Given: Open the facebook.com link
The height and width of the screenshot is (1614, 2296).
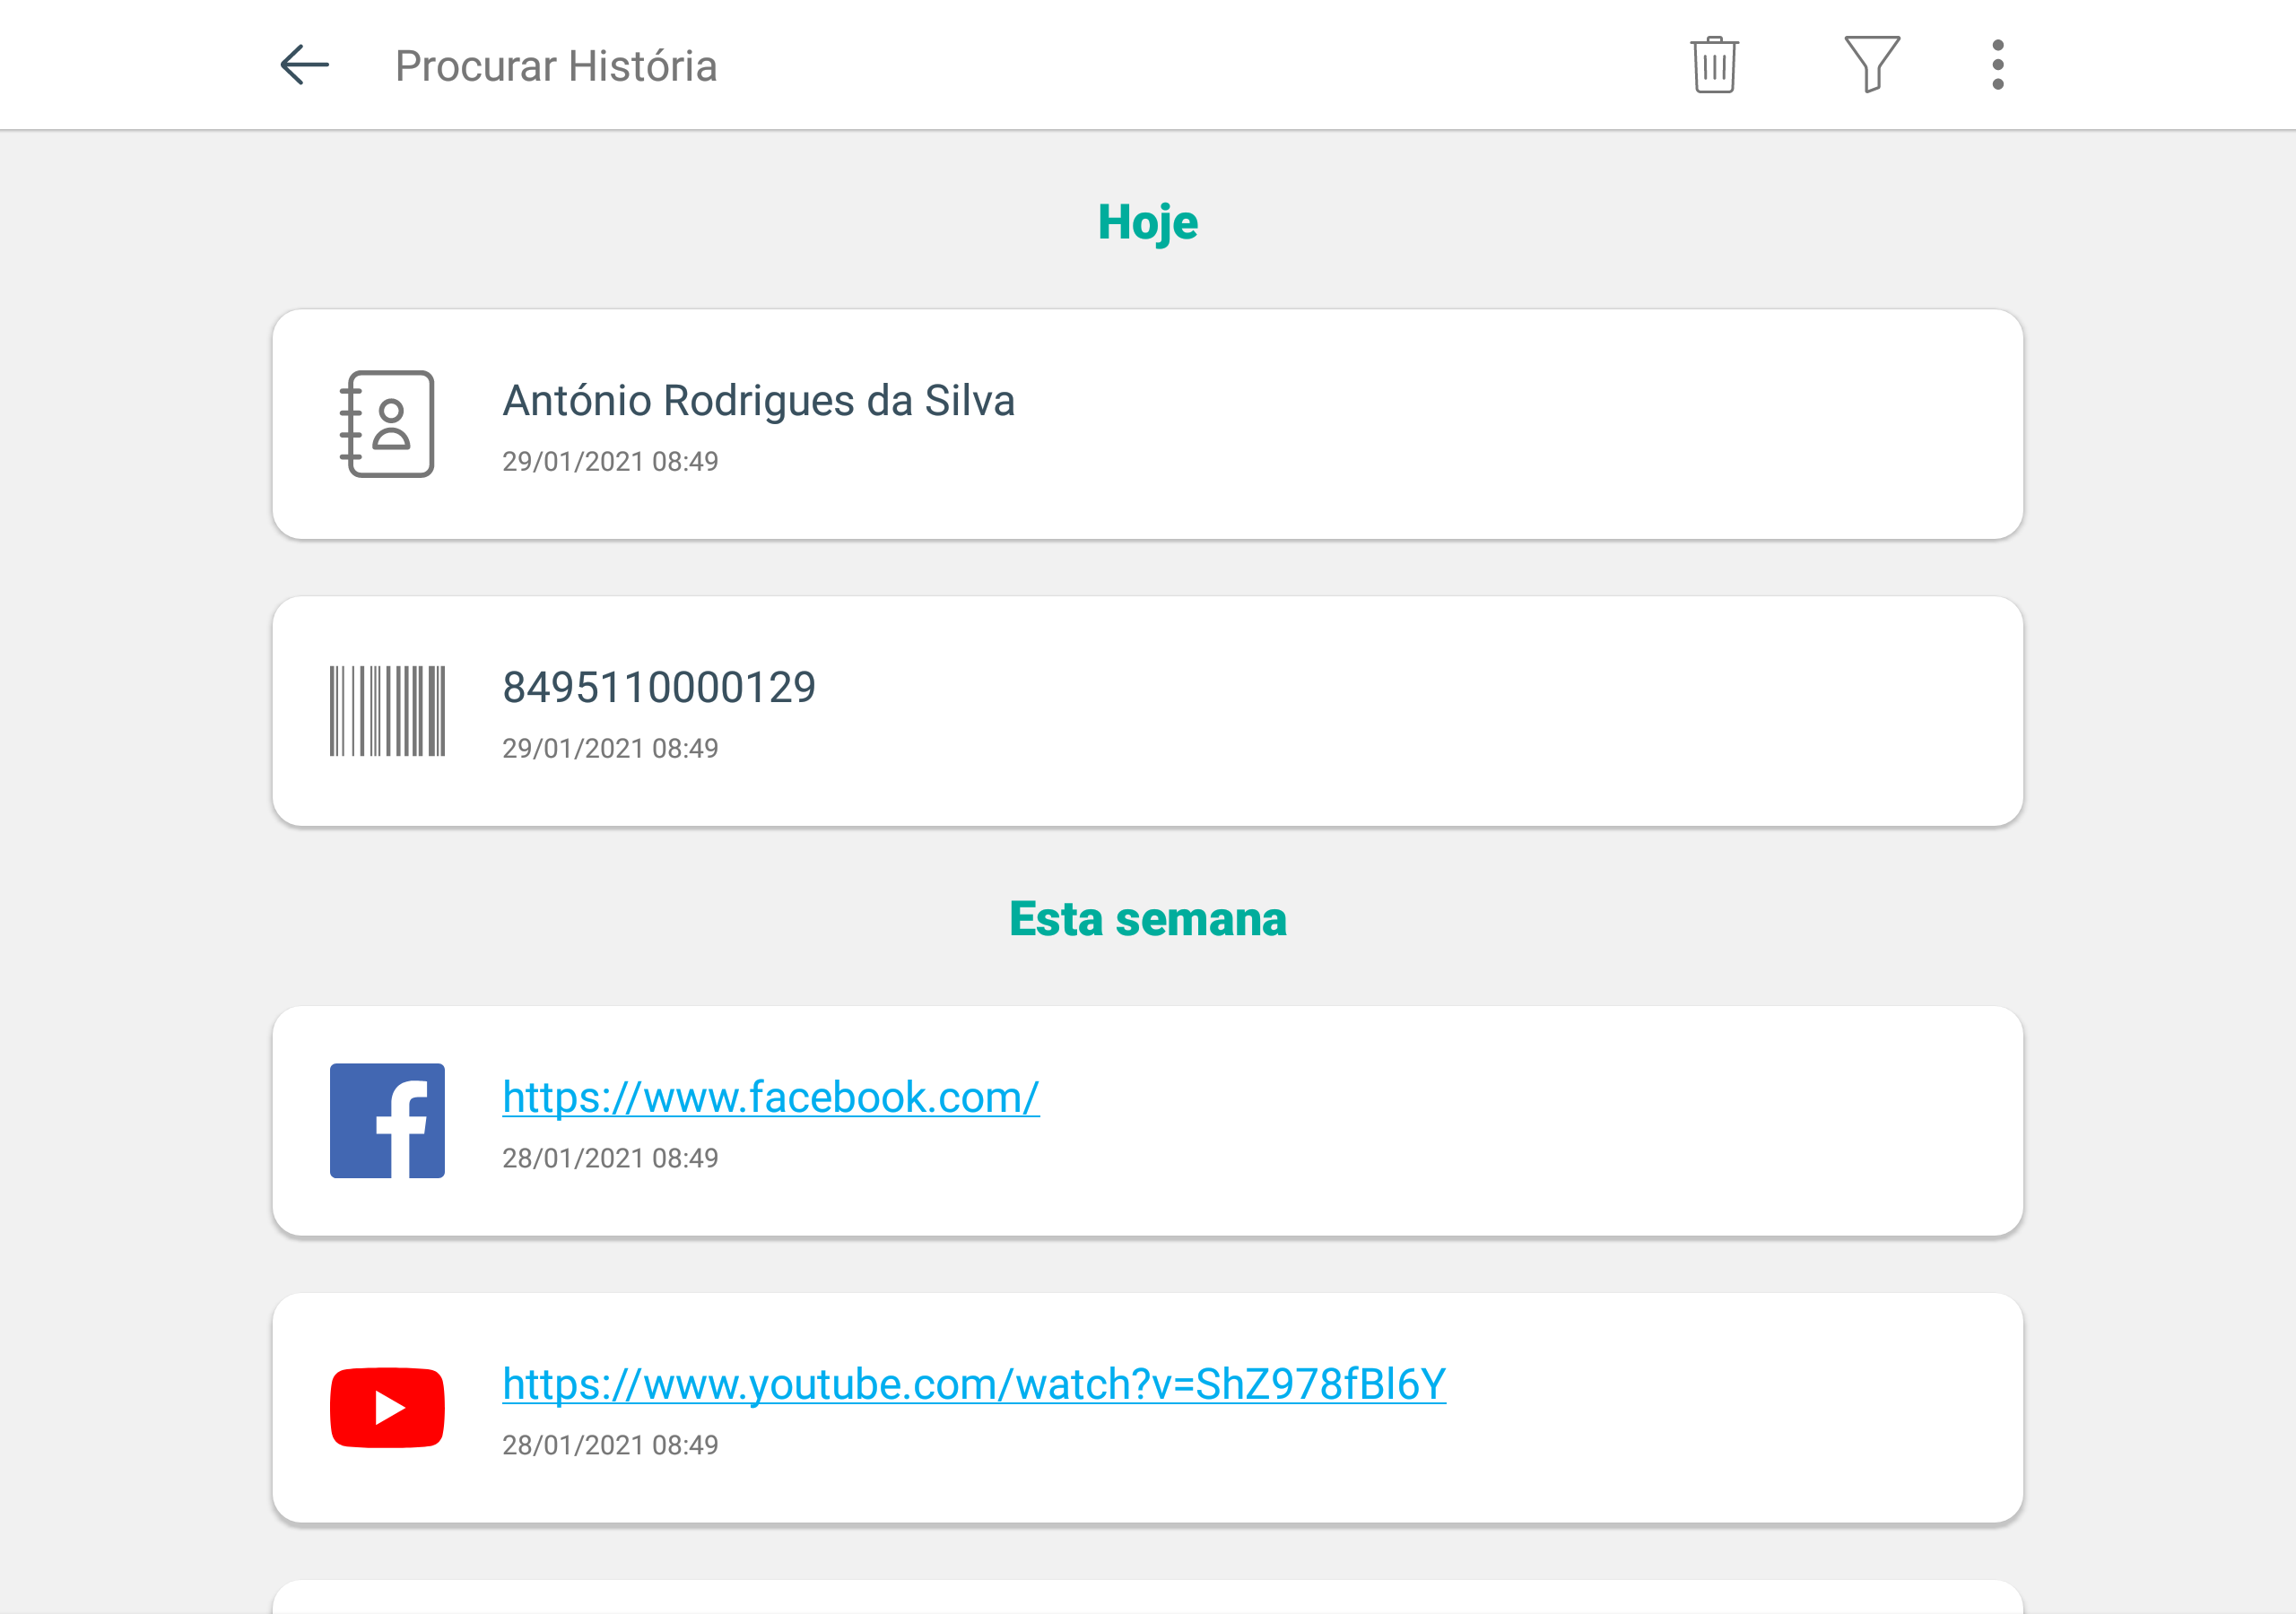Looking at the screenshot, I should 770,1097.
